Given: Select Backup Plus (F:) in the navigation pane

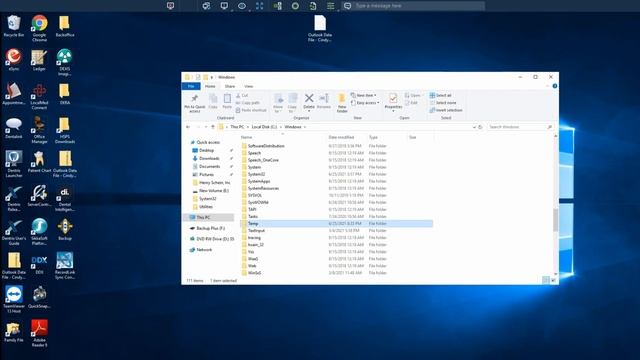Looking at the screenshot, I should click(210, 228).
